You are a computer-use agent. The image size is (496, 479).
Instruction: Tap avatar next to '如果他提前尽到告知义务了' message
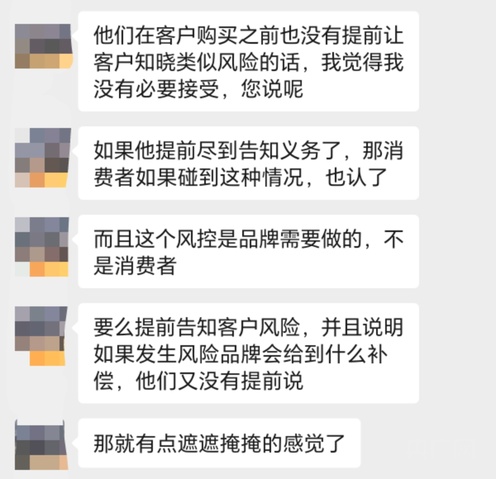(43, 158)
